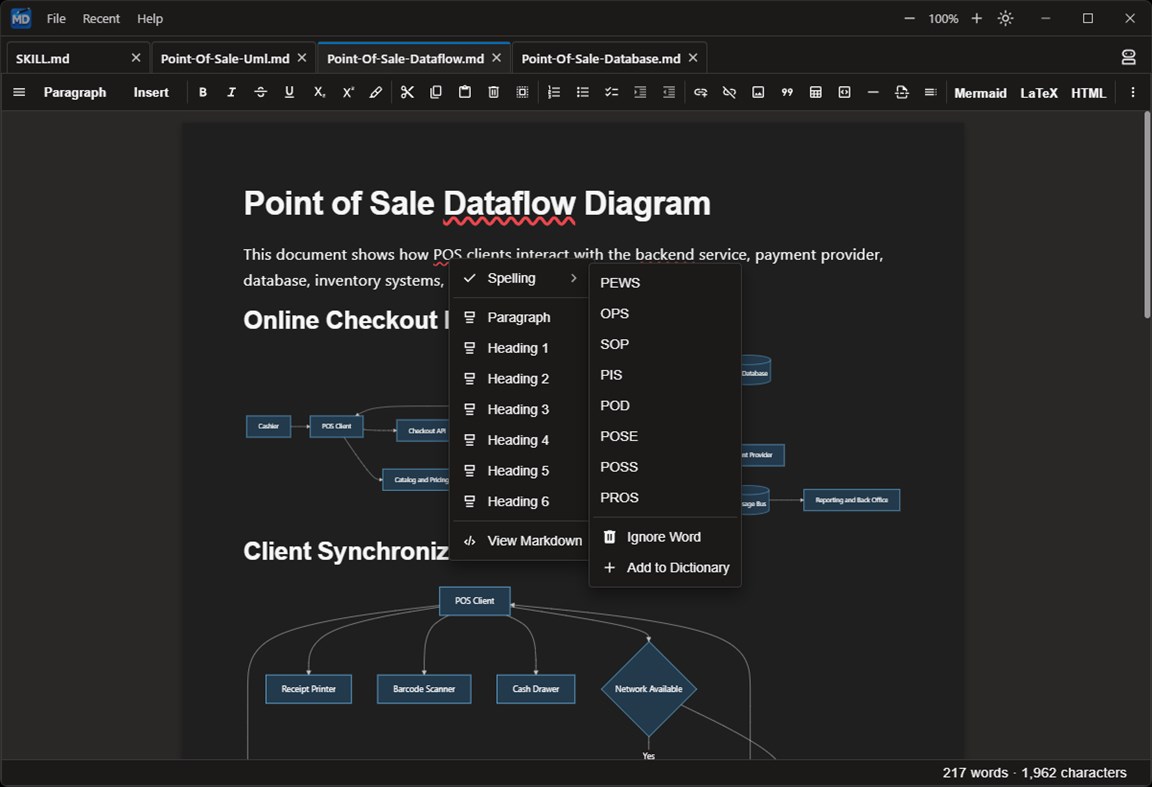Insert a horizontal rule
This screenshot has width=1152, height=787.
[873, 92]
